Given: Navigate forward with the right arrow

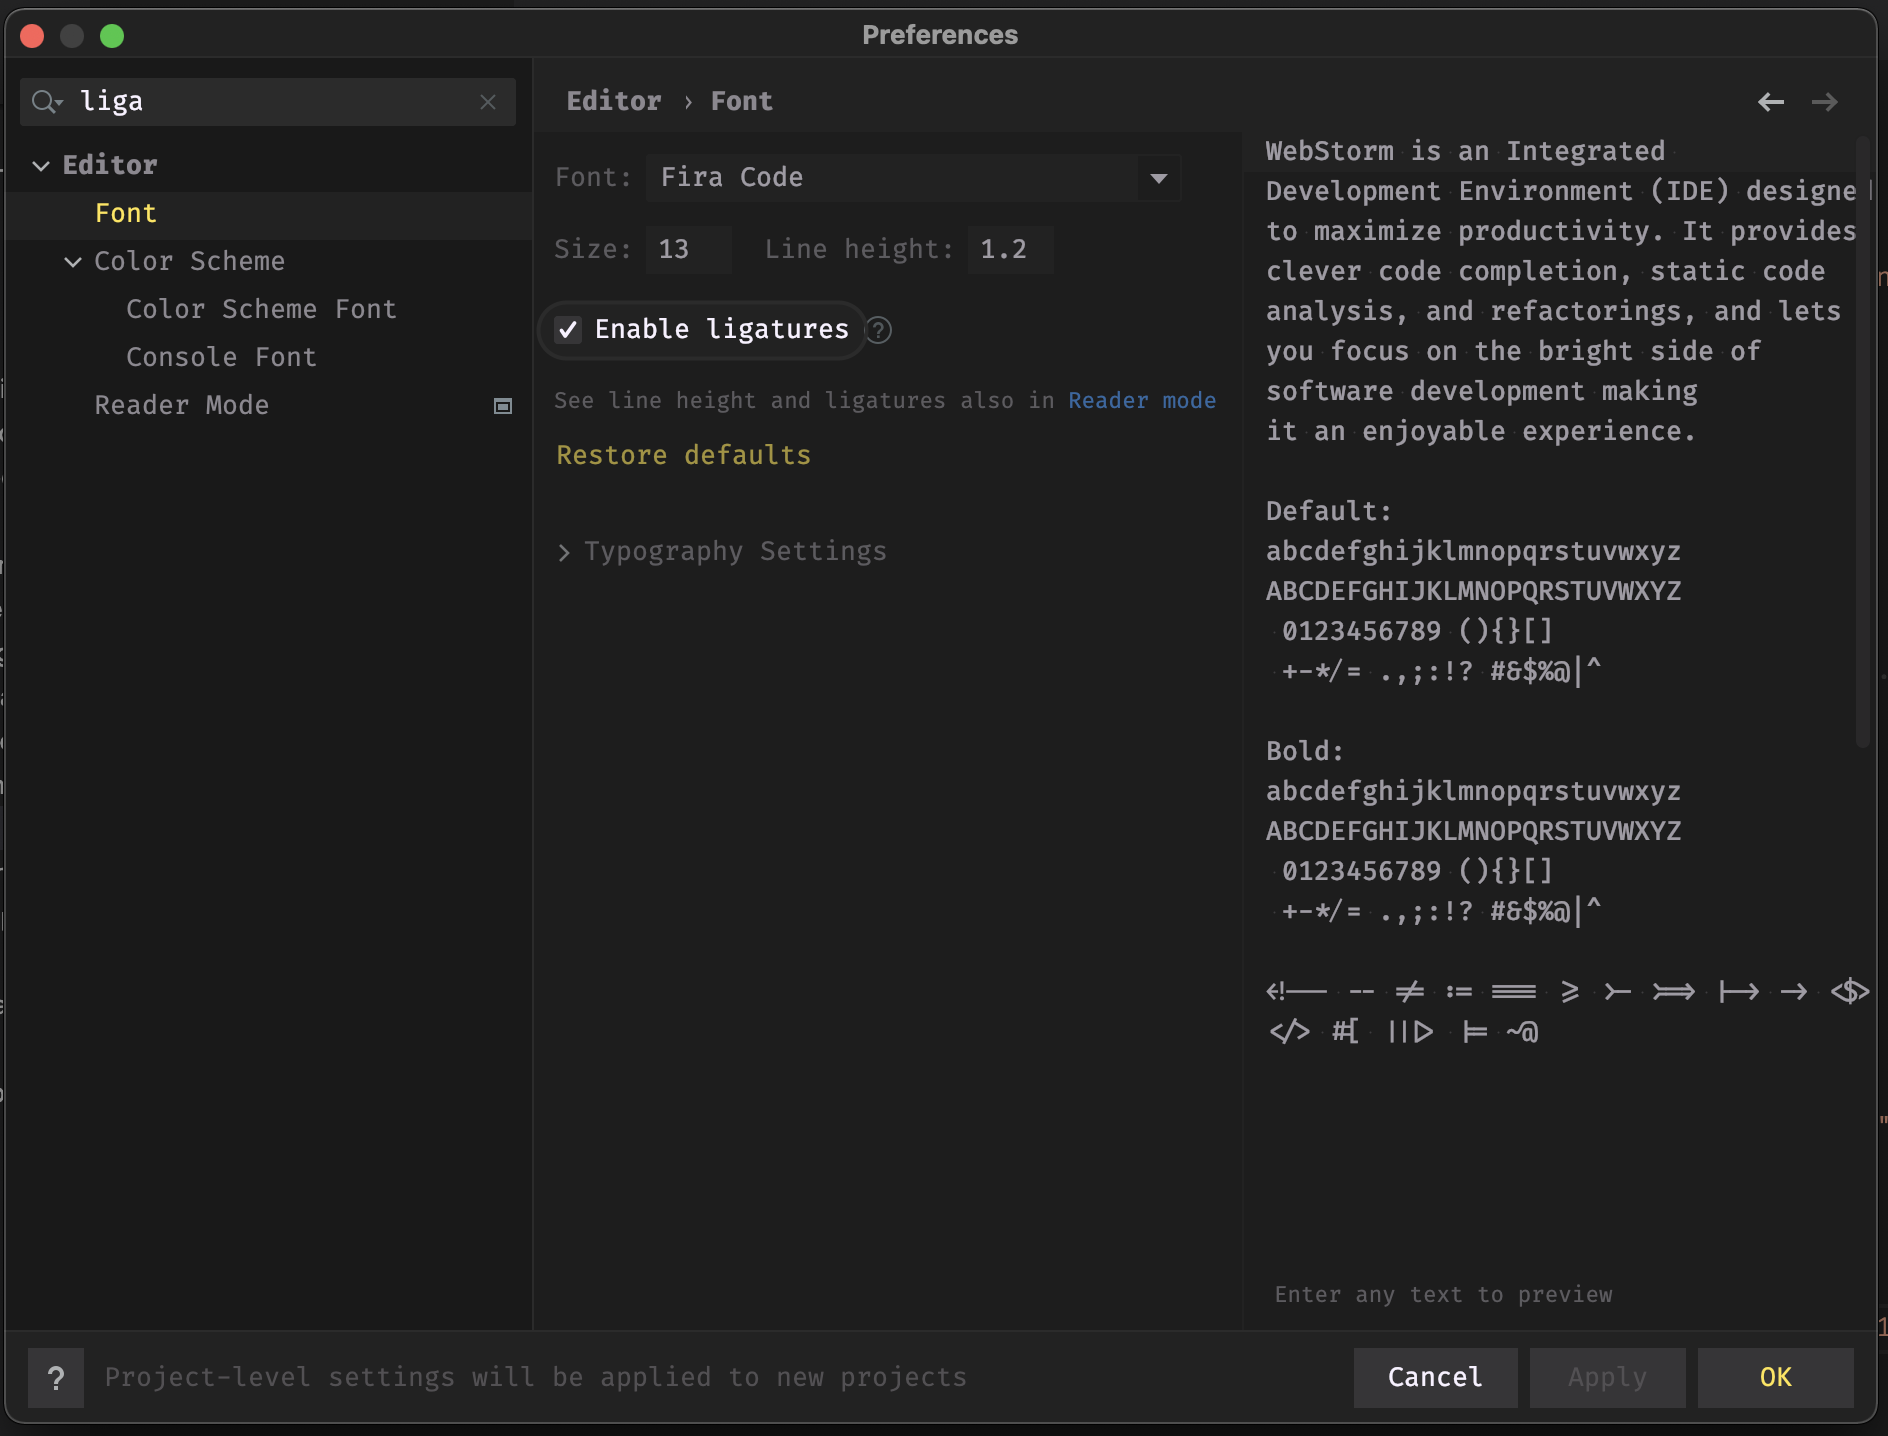Looking at the screenshot, I should point(1825,102).
